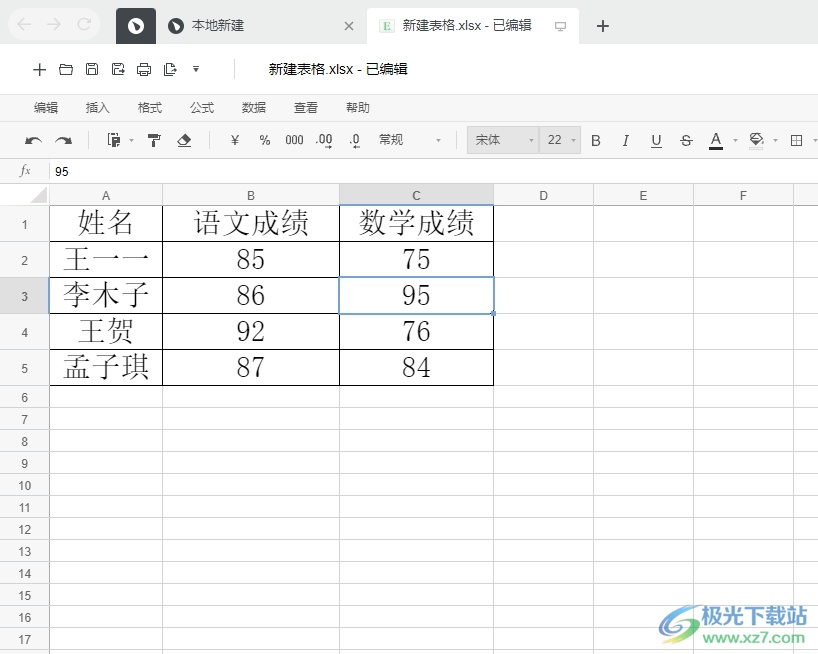
Task: Click the export file icon
Action: coord(170,69)
